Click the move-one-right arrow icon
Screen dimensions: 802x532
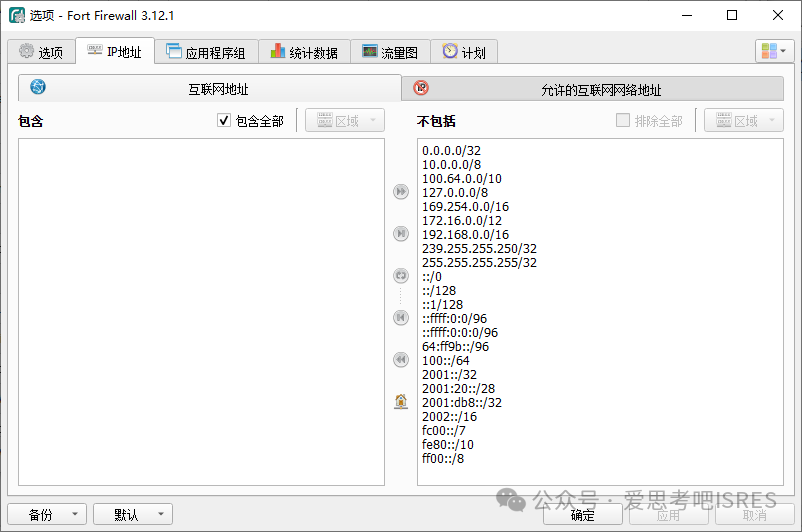(x=401, y=233)
